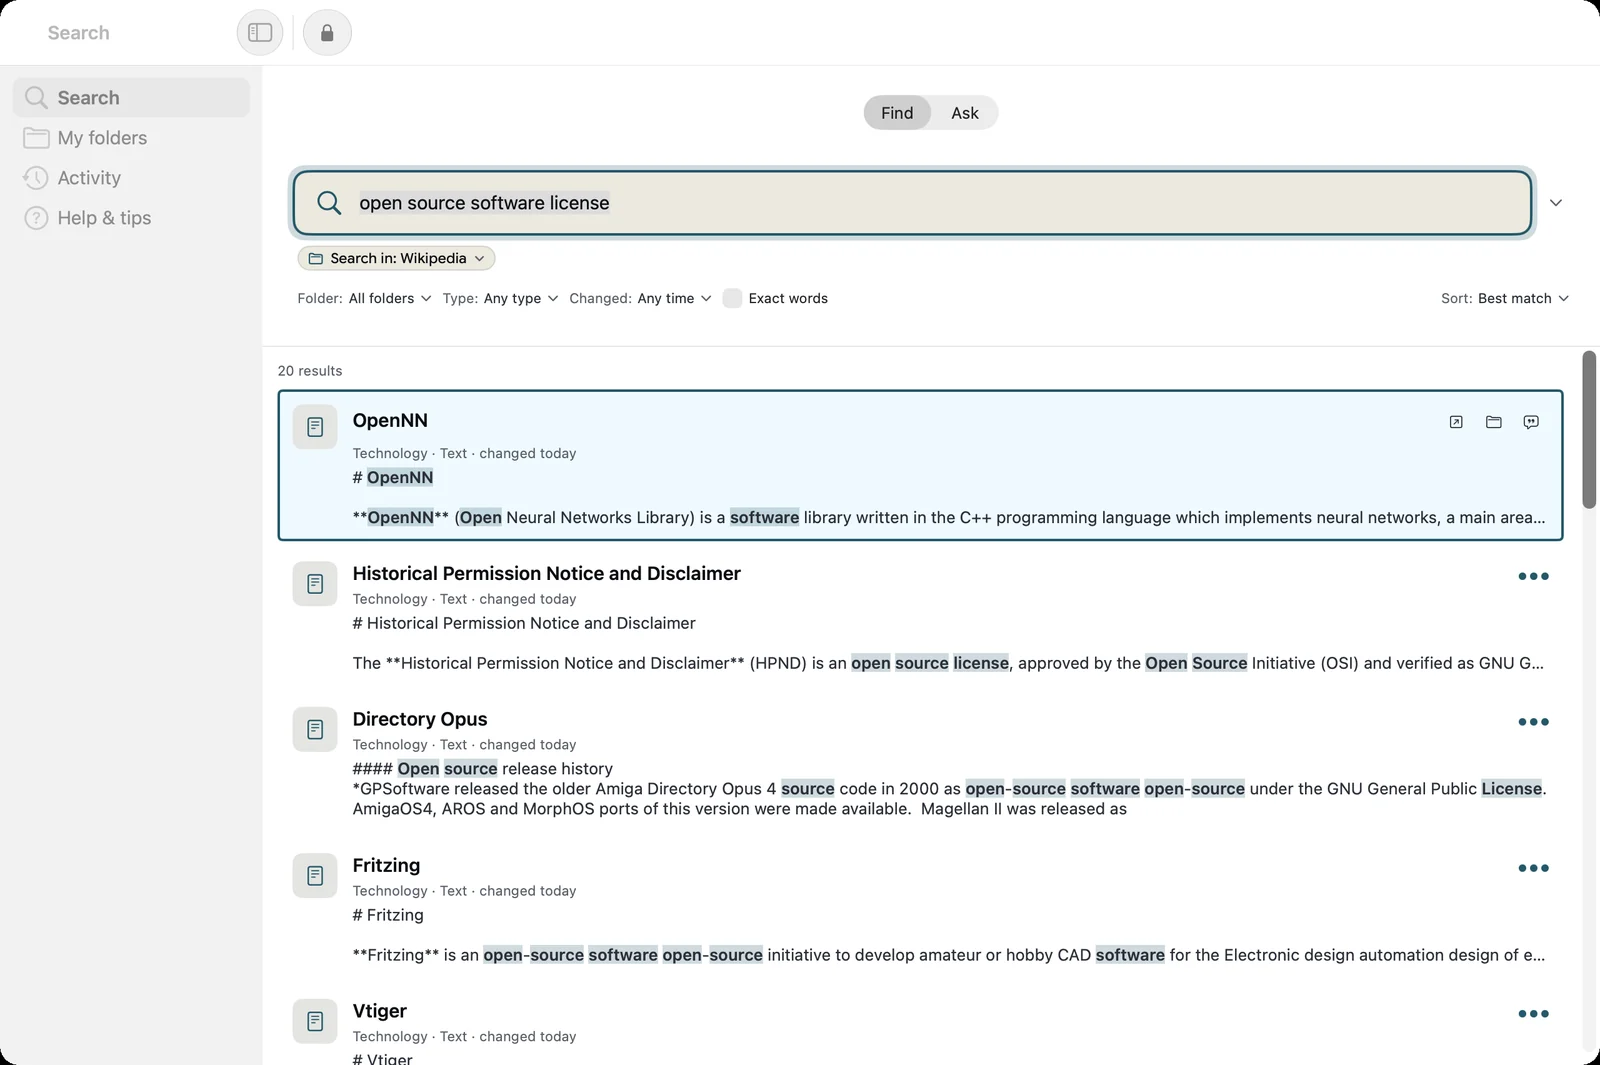Change the Sort: Best match order
This screenshot has width=1600, height=1065.
coord(1505,298)
